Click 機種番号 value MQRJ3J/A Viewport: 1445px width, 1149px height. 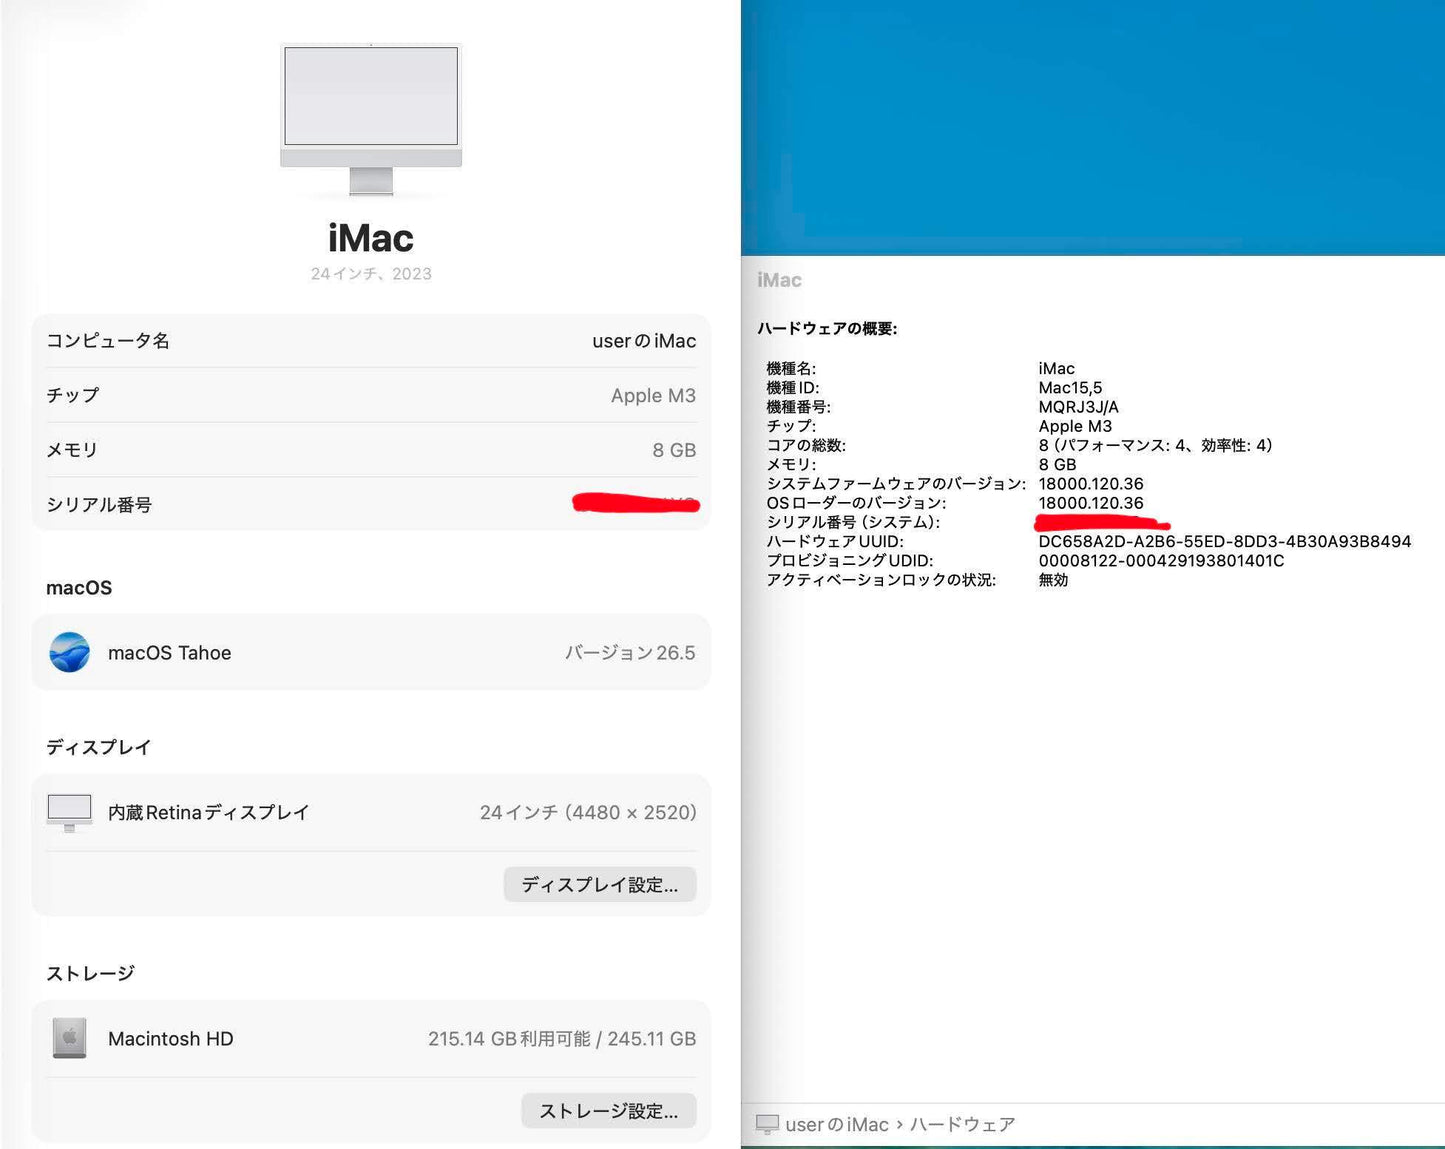click(1078, 407)
